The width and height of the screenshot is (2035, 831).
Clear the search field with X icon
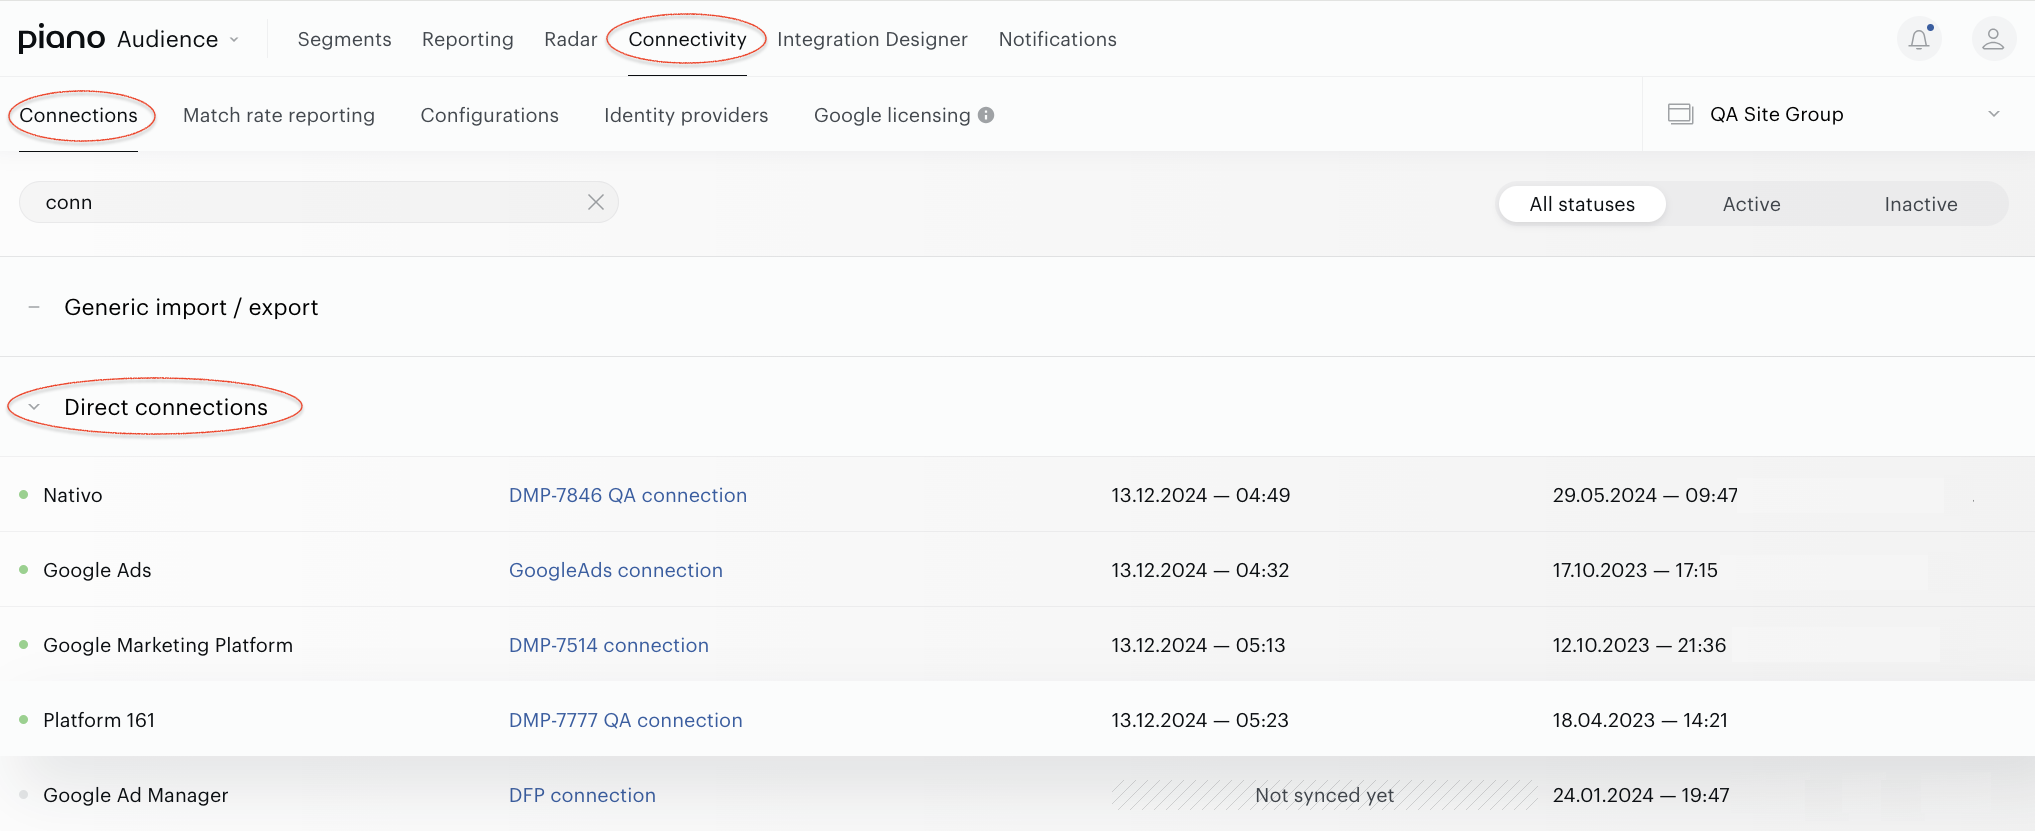tap(596, 202)
